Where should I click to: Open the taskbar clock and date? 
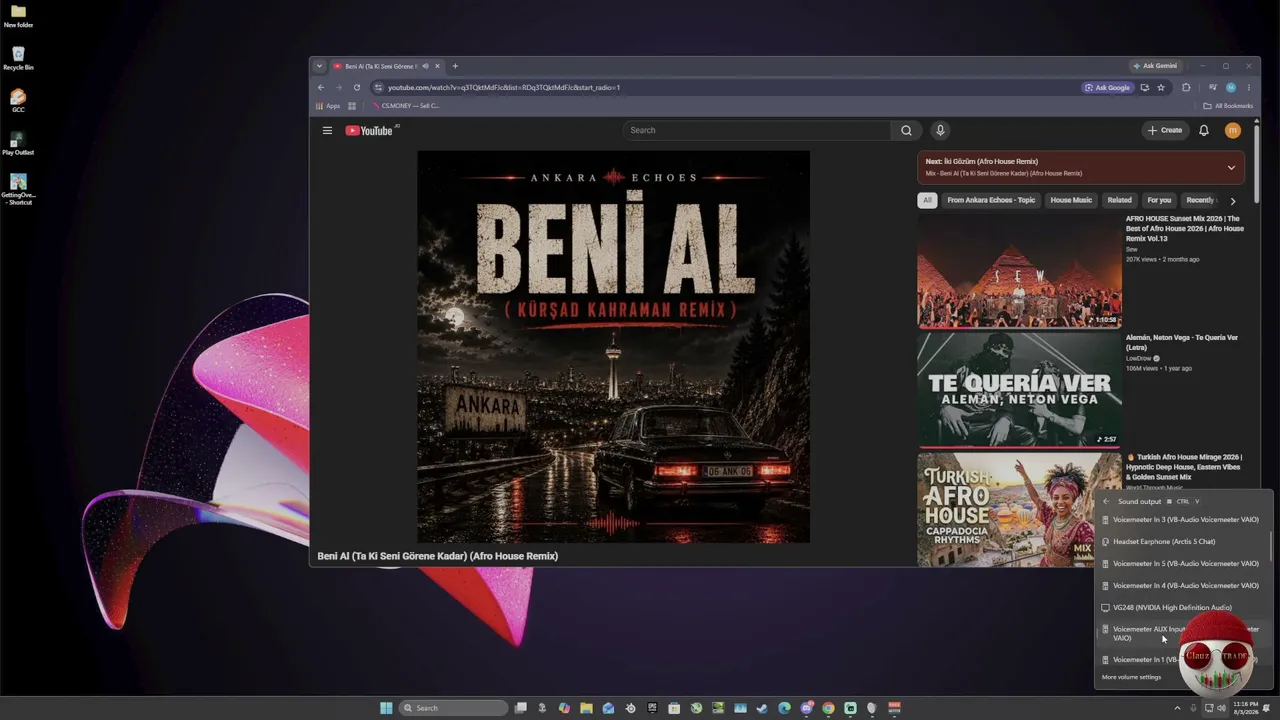[x=1246, y=708]
